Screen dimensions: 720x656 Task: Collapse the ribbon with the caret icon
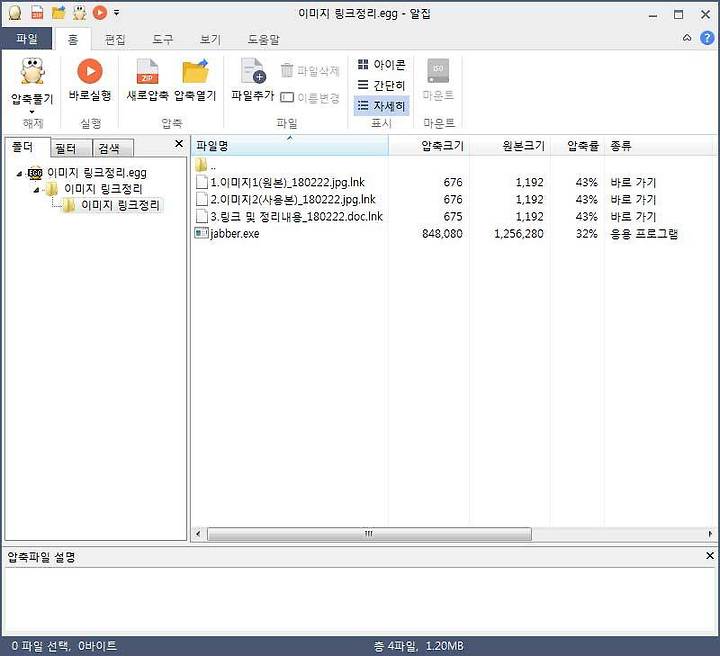click(x=687, y=38)
